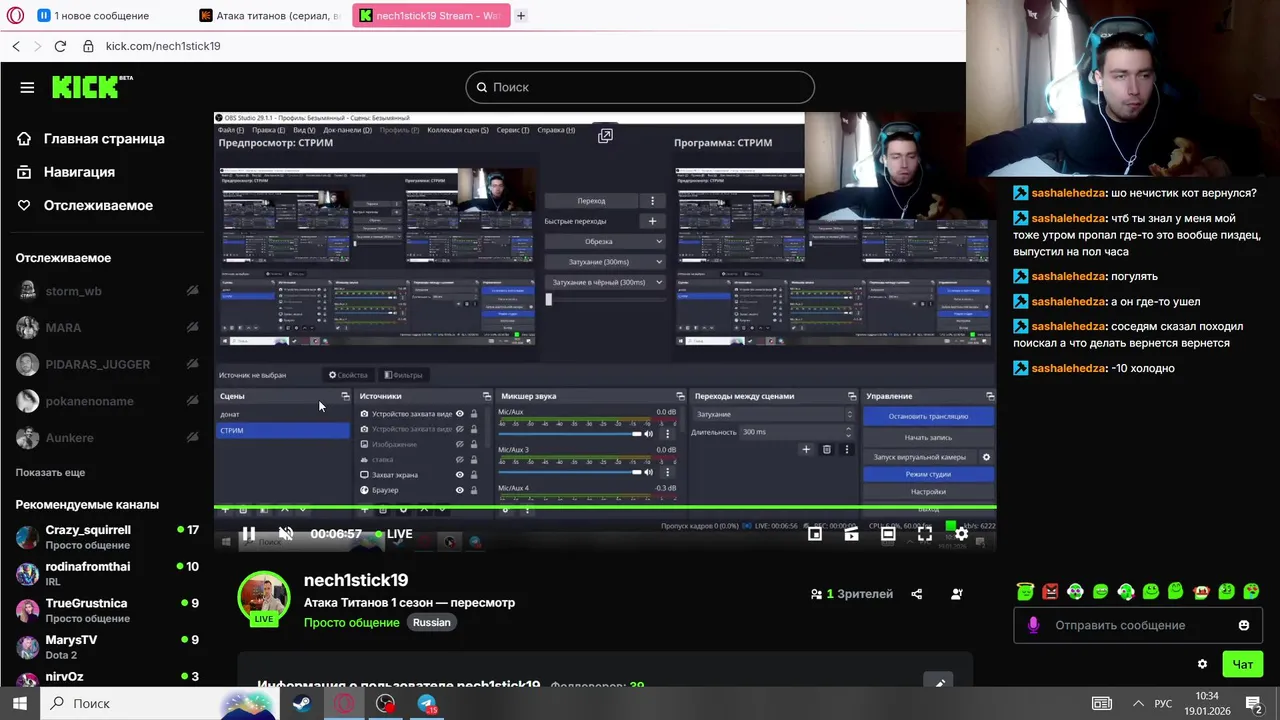Viewport: 1280px width, 720px height.
Task: Open recommended channel TrueGrustnica
Action: tap(107, 611)
